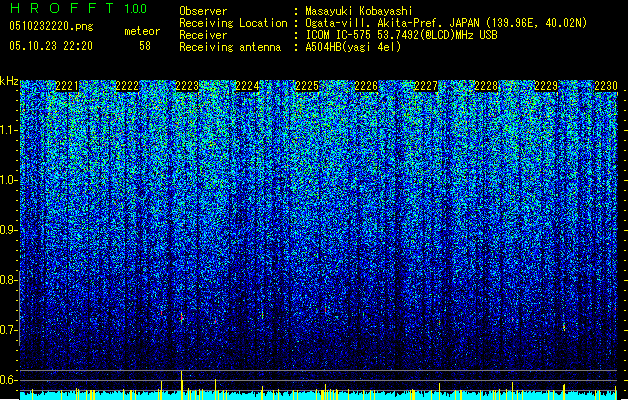Screen dimensions: 629x400
Task: Select the filename 0510232220.png
Action: 51,26
